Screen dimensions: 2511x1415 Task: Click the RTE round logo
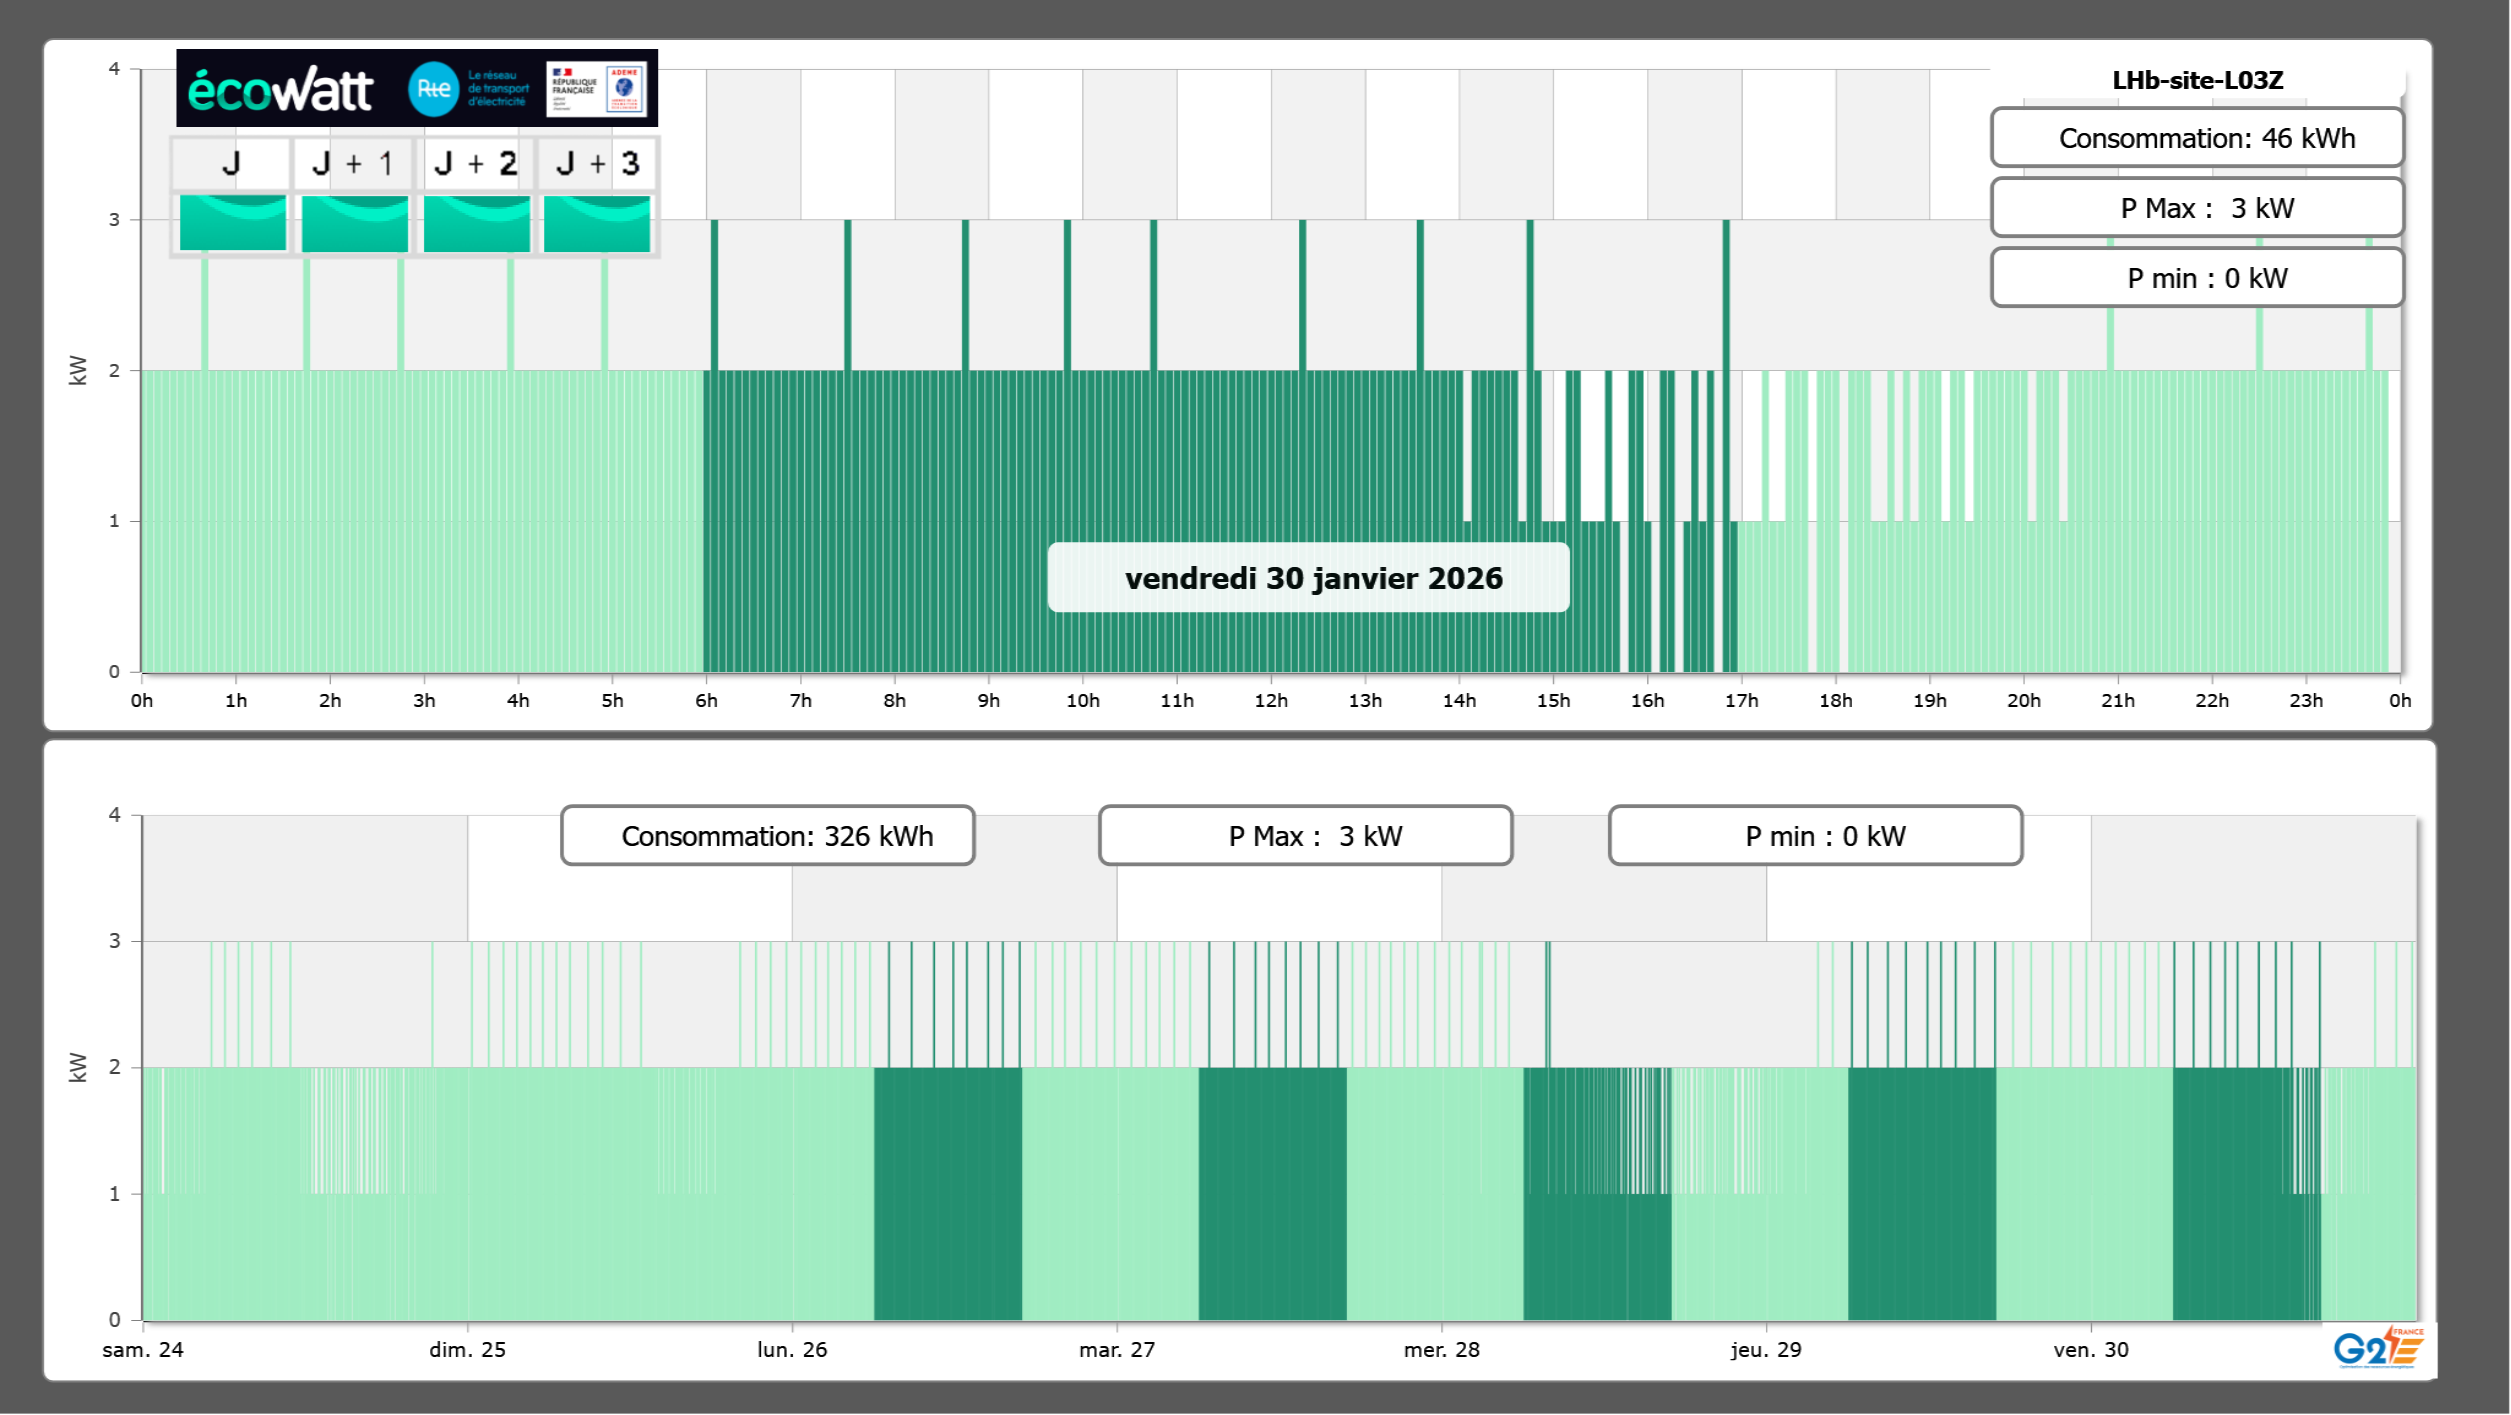433,89
